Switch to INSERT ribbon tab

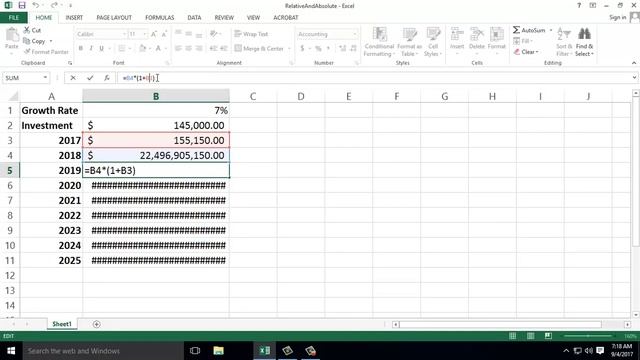click(74, 18)
